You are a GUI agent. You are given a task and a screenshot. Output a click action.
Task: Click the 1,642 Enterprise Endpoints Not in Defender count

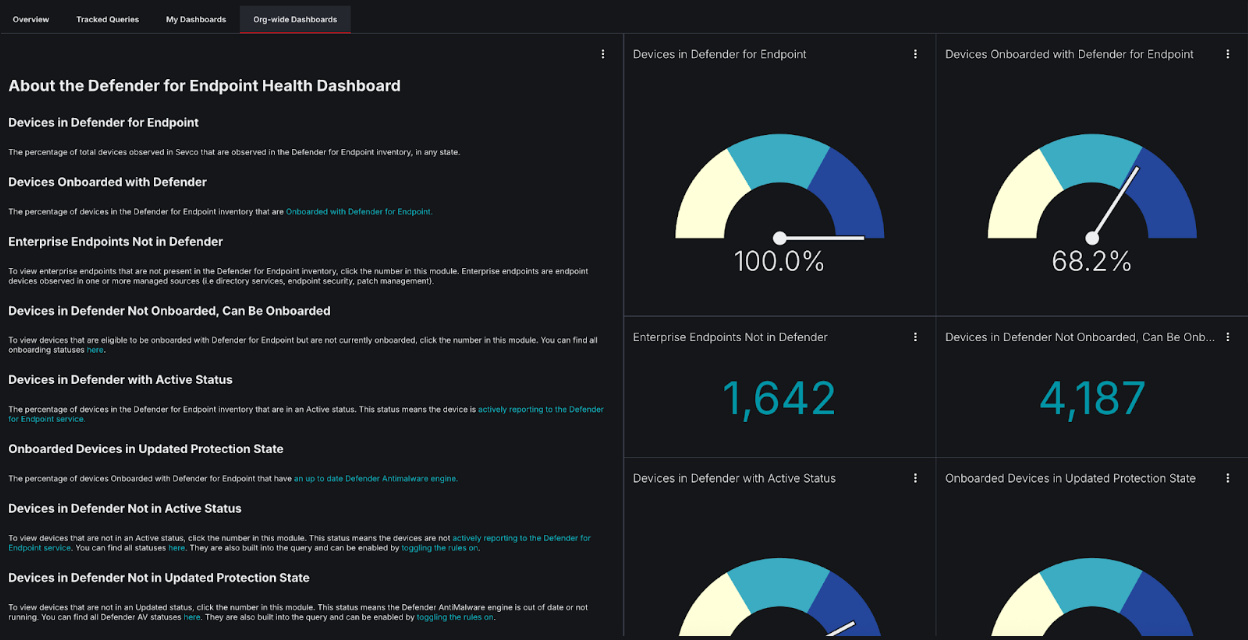click(x=779, y=397)
